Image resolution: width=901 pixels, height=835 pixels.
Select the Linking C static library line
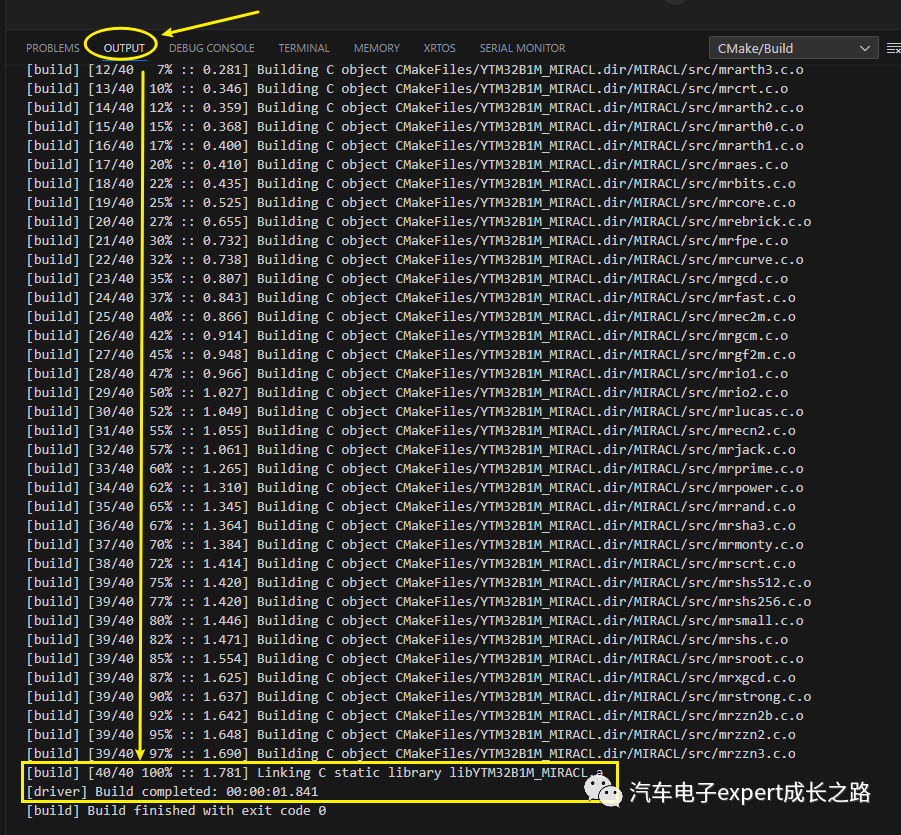point(315,773)
